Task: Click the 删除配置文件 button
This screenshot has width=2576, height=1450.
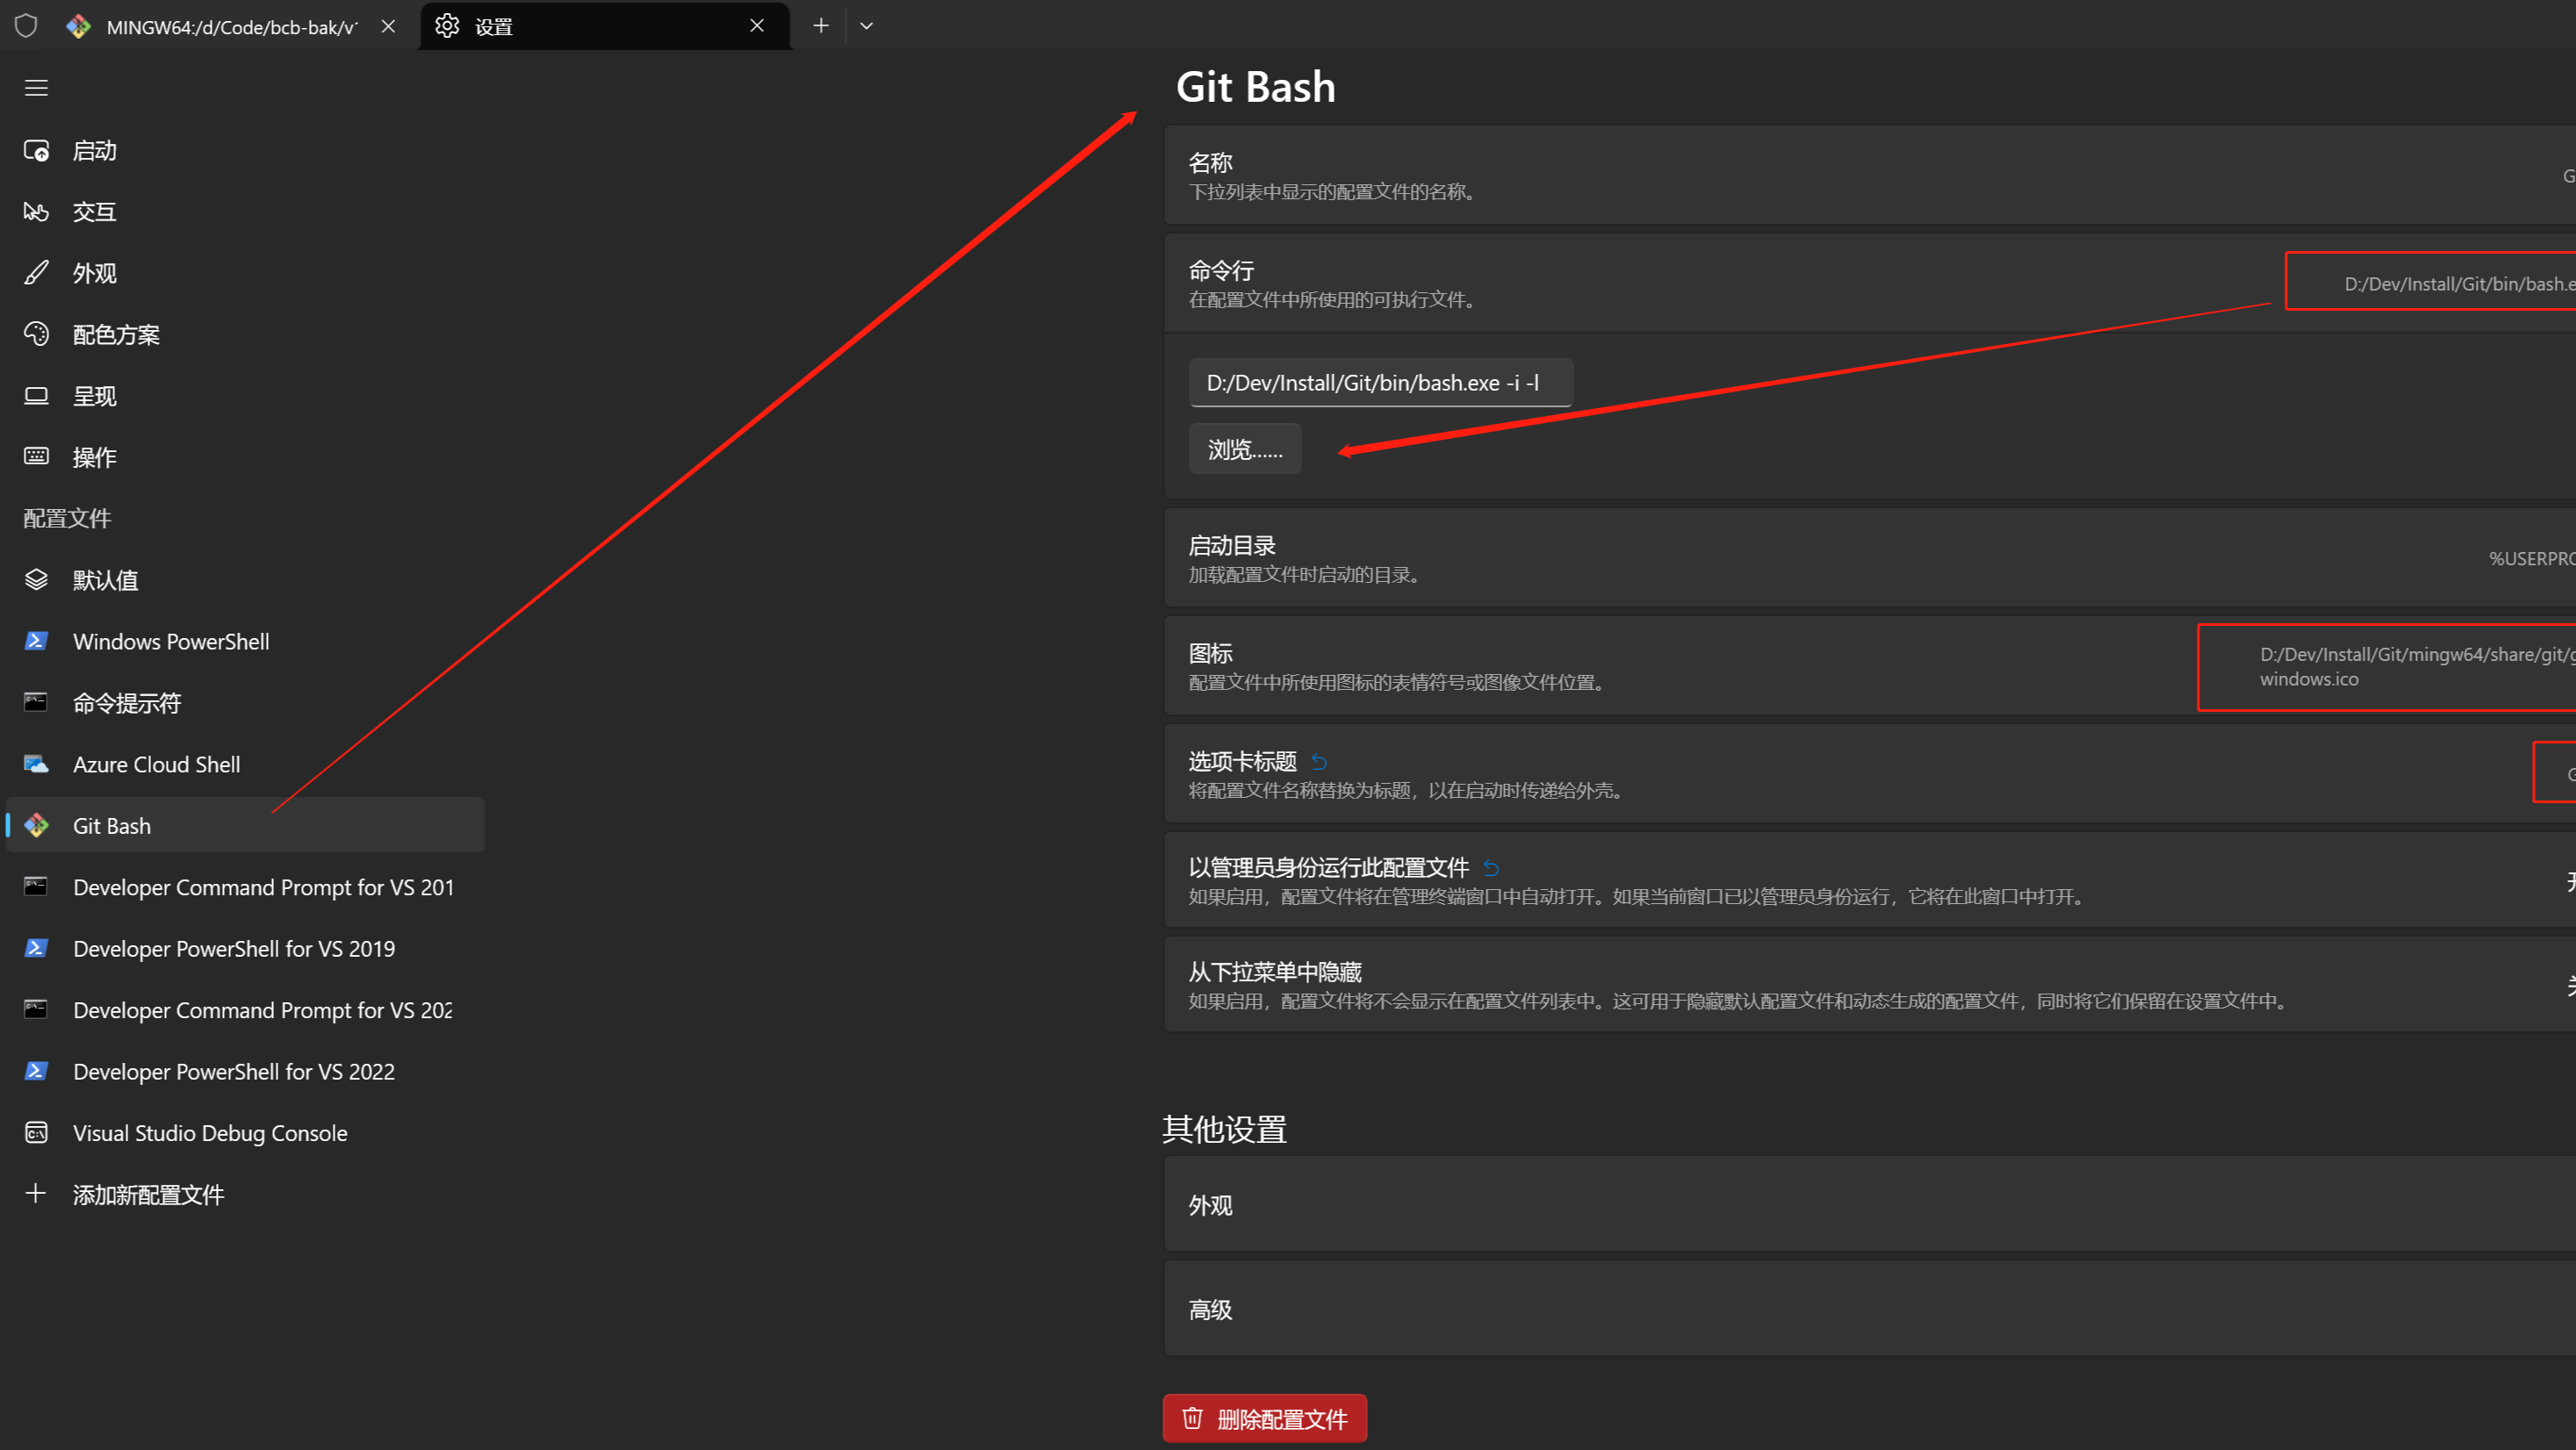Action: point(1269,1418)
